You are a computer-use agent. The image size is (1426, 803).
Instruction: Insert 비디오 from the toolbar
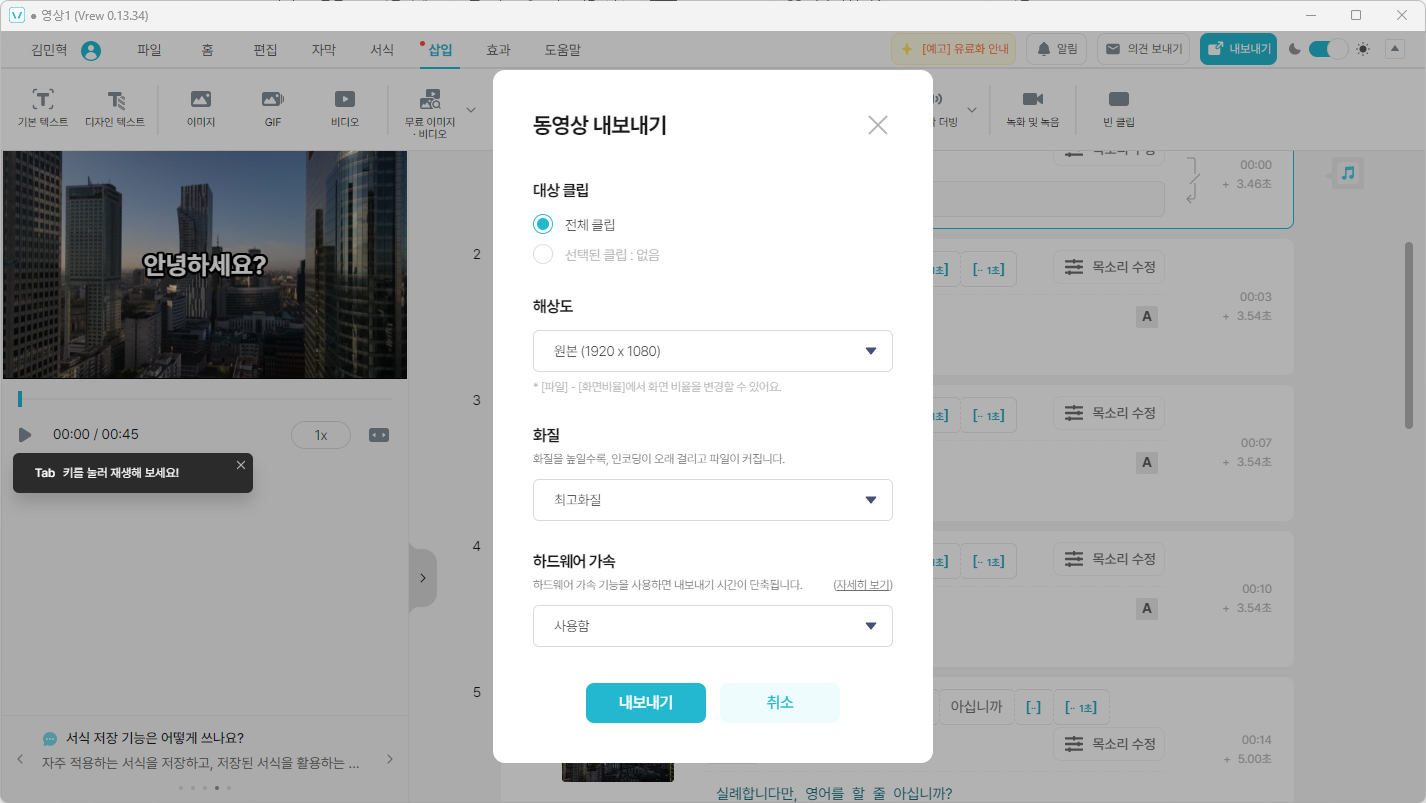coord(345,108)
